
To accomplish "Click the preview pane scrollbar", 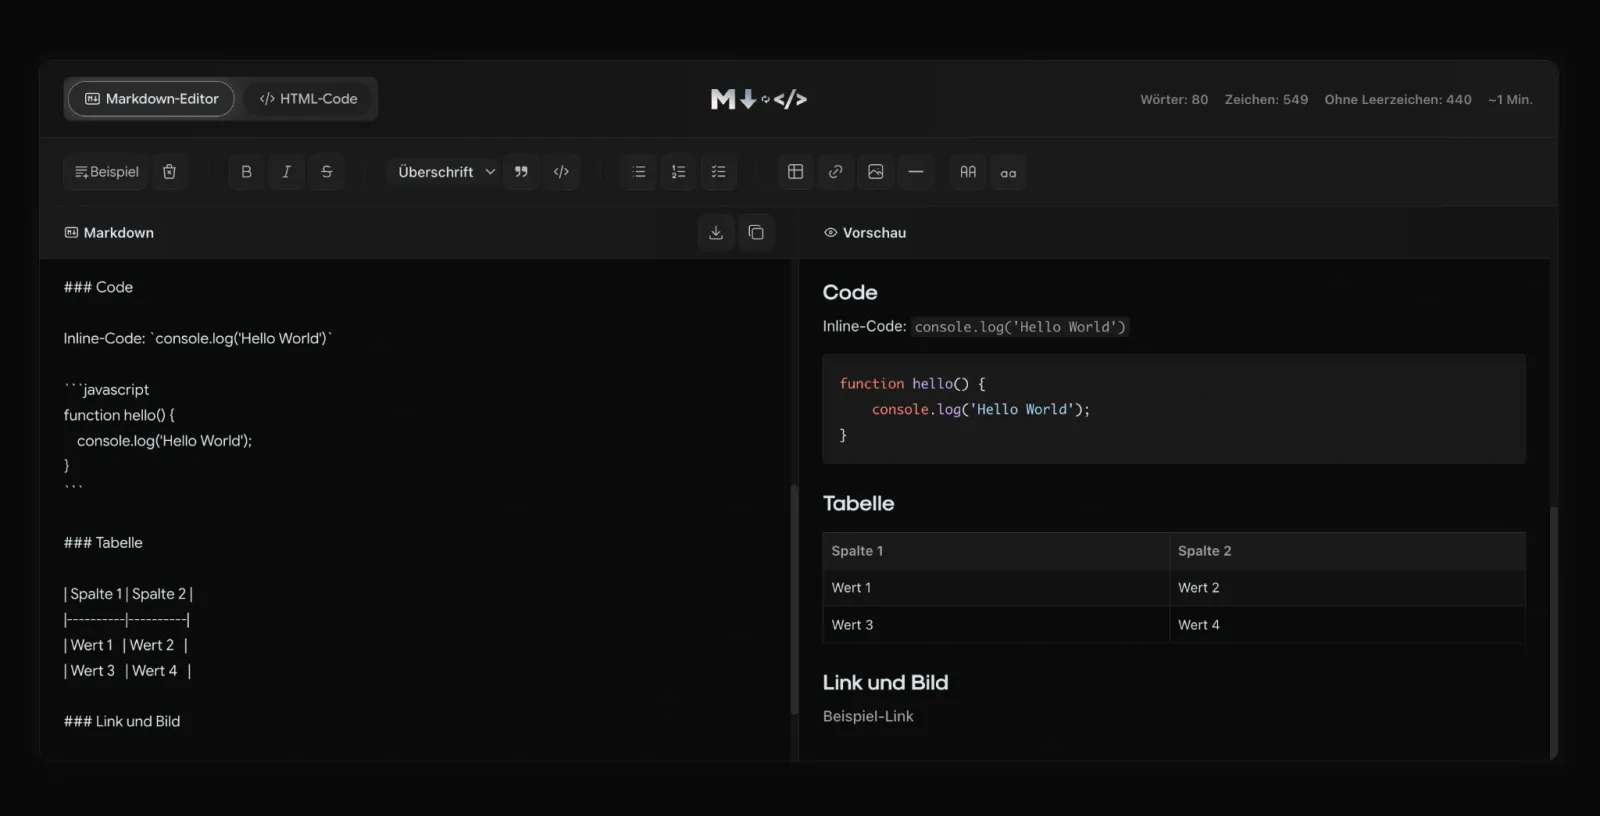I will tap(1553, 631).
